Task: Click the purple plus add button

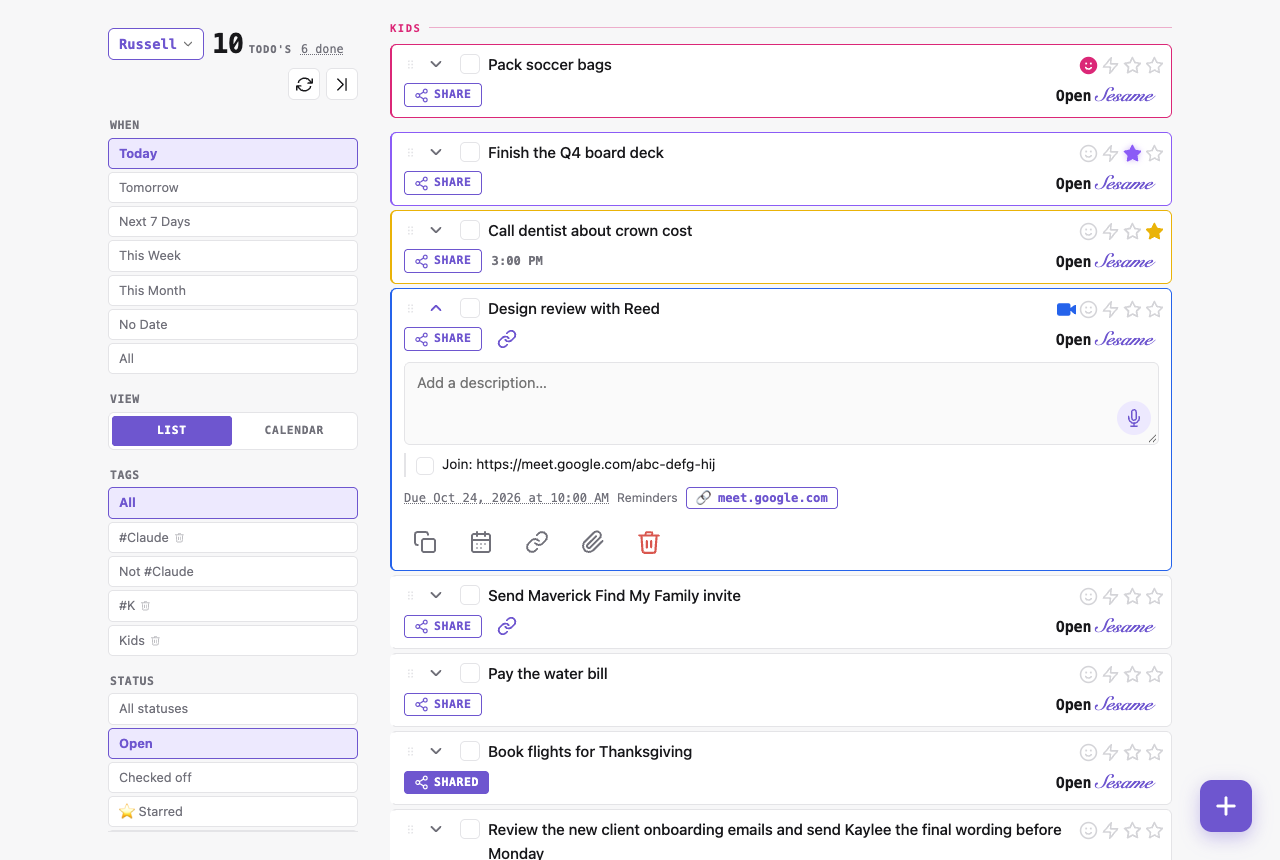Action: click(1226, 806)
